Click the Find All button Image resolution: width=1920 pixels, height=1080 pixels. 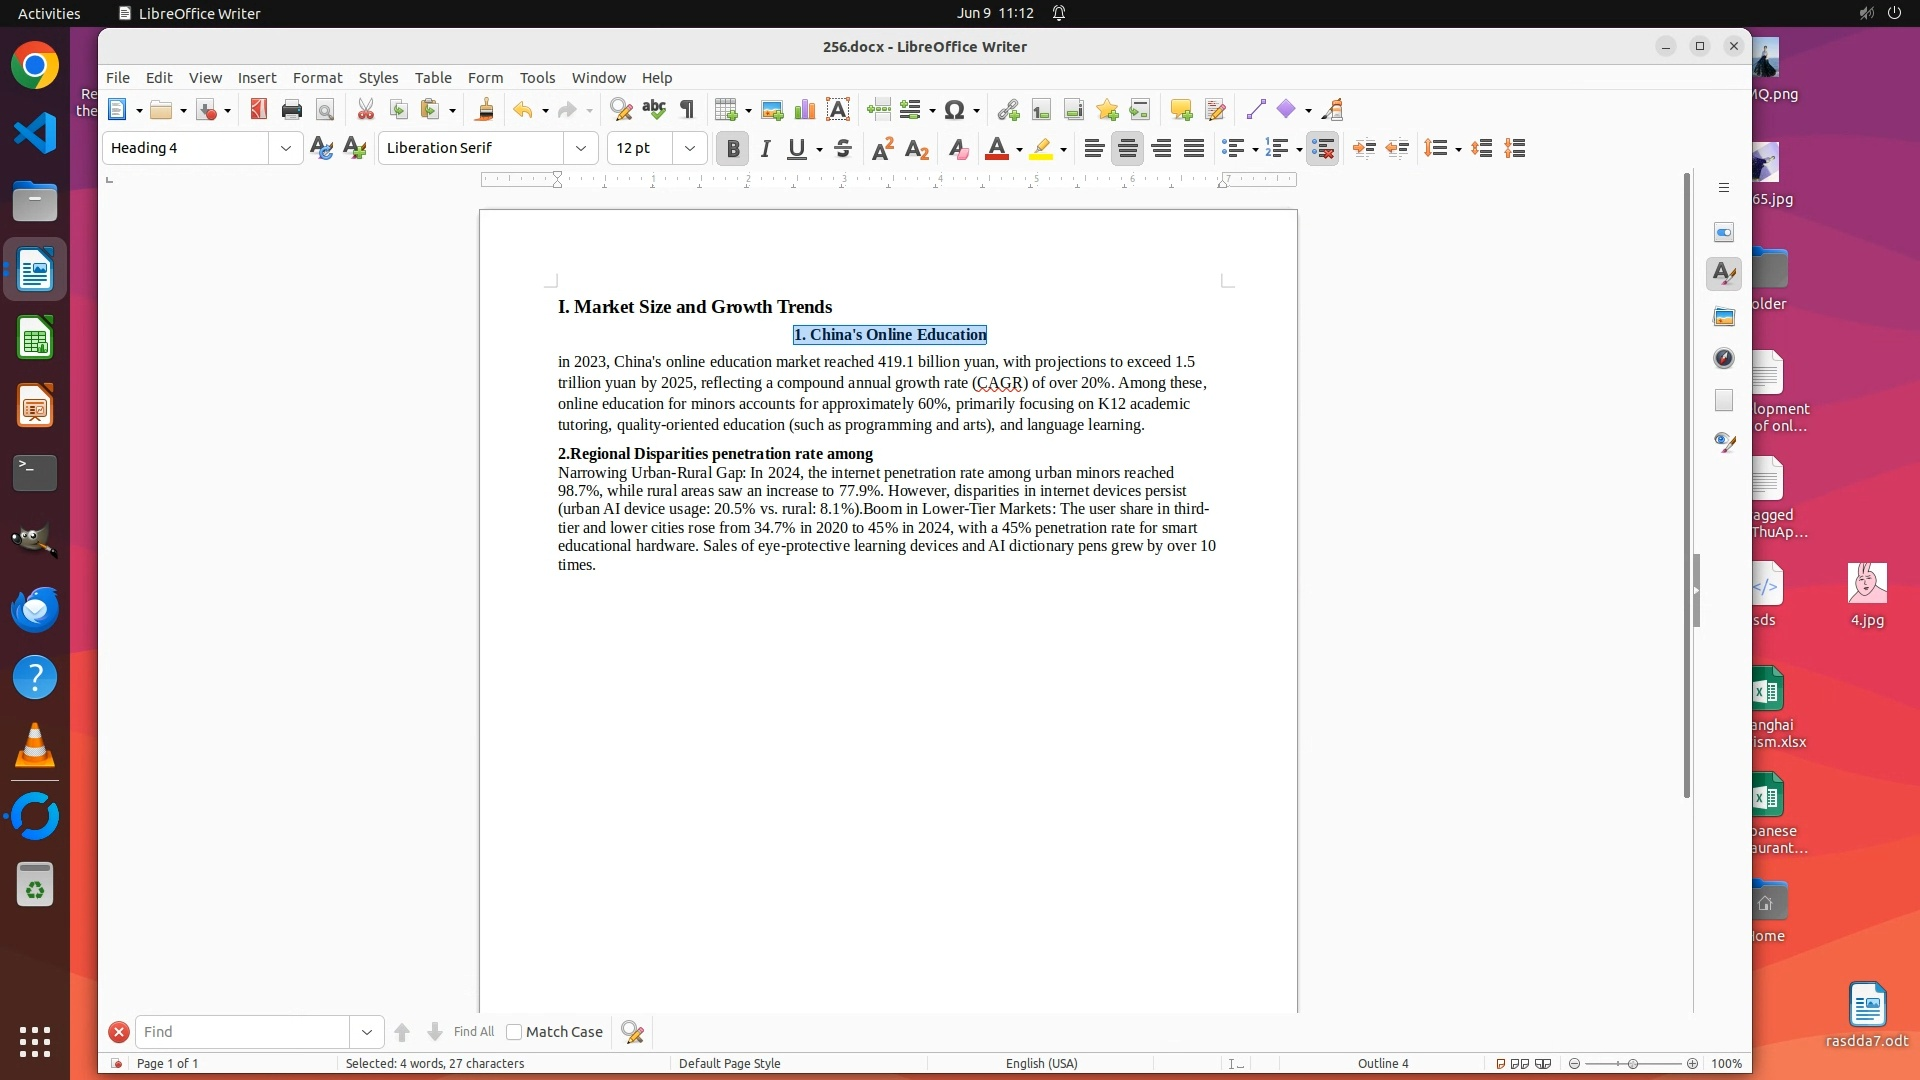coord(473,1032)
